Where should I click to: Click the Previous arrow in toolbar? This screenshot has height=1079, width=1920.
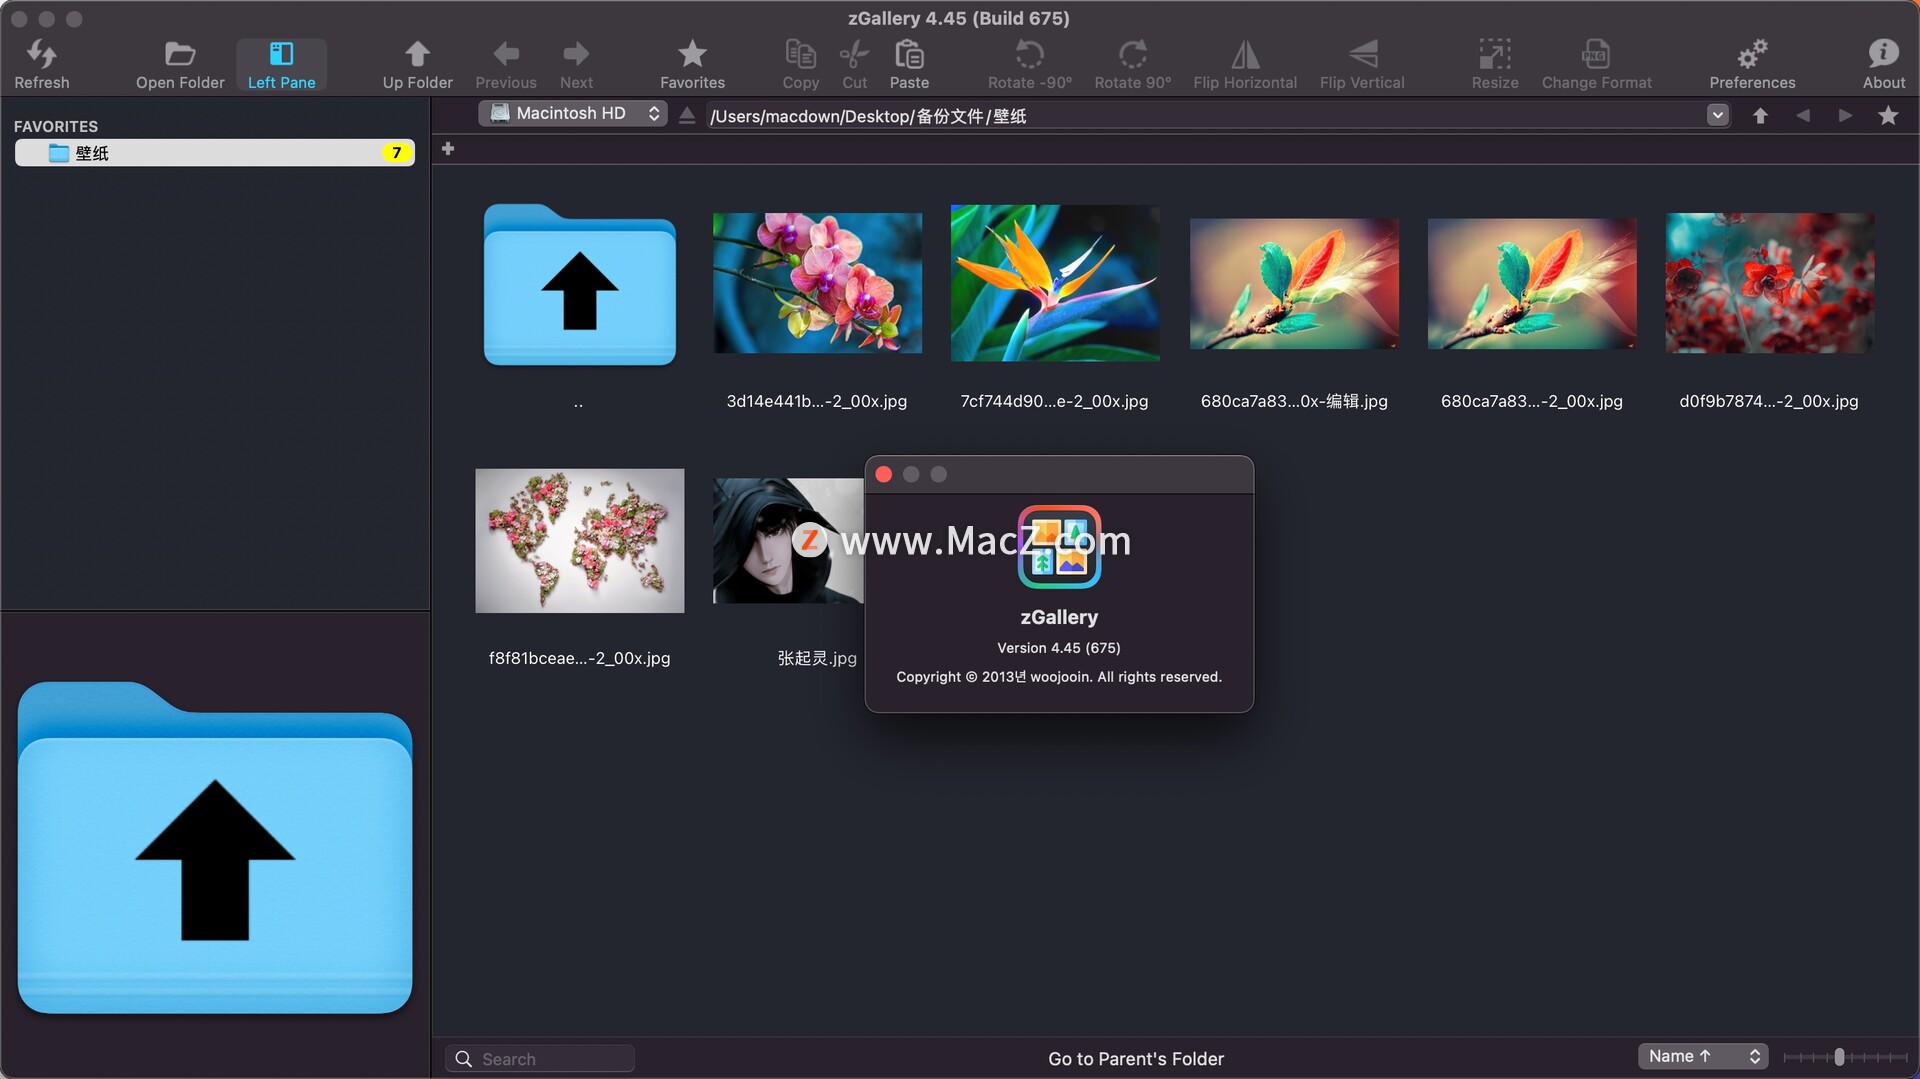[x=506, y=64]
